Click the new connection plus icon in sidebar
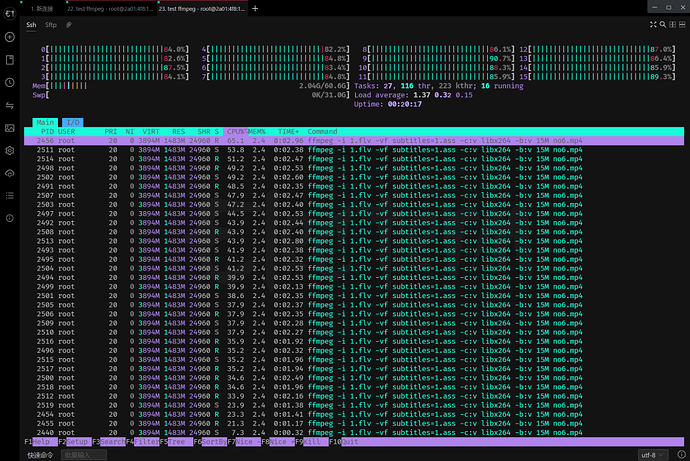The image size is (690, 461). click(10, 37)
